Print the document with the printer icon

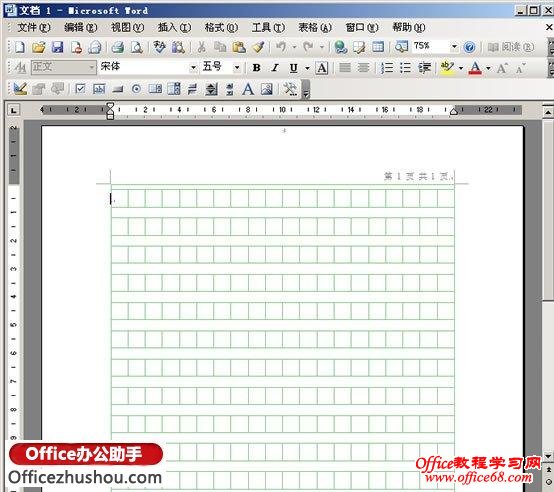[118, 47]
